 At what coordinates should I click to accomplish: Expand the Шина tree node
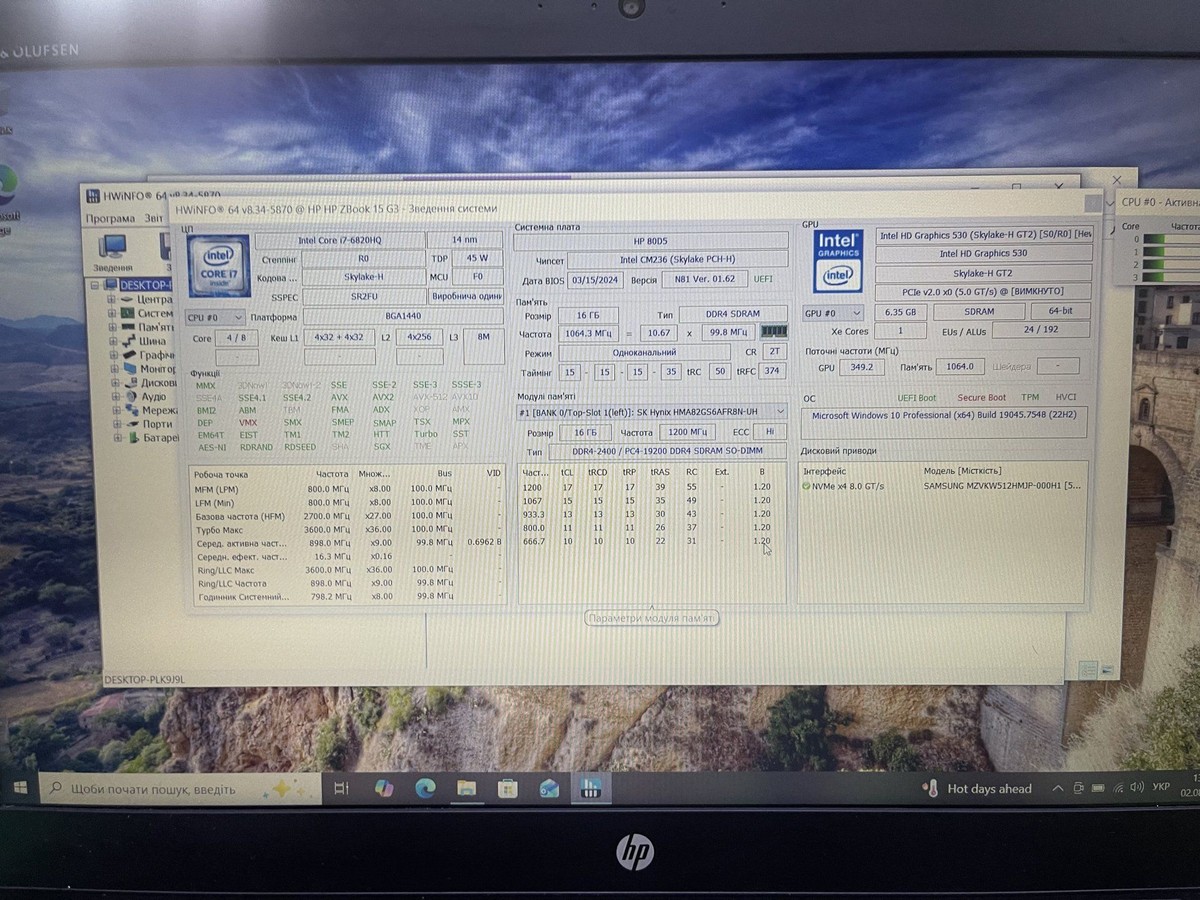(113, 341)
